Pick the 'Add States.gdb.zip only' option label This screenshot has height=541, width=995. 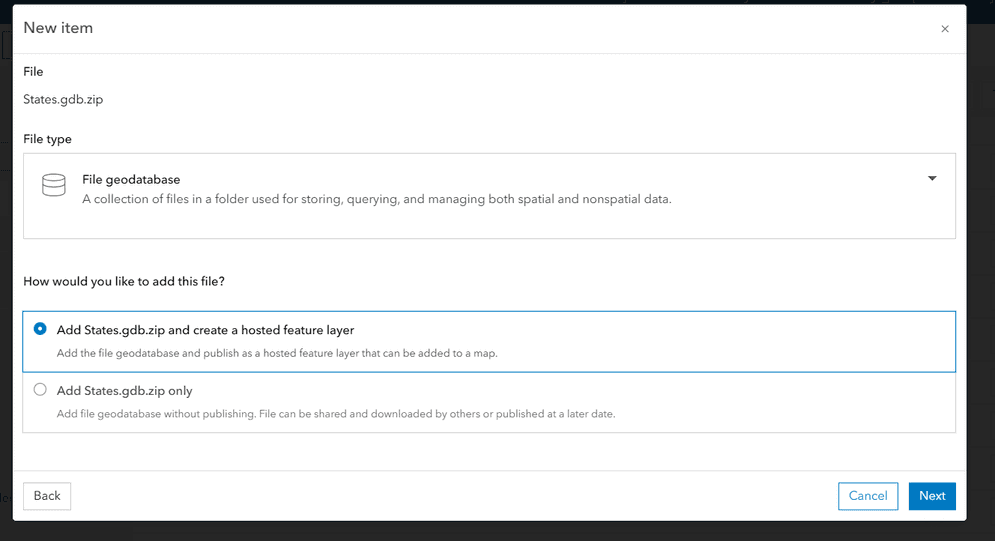[124, 391]
